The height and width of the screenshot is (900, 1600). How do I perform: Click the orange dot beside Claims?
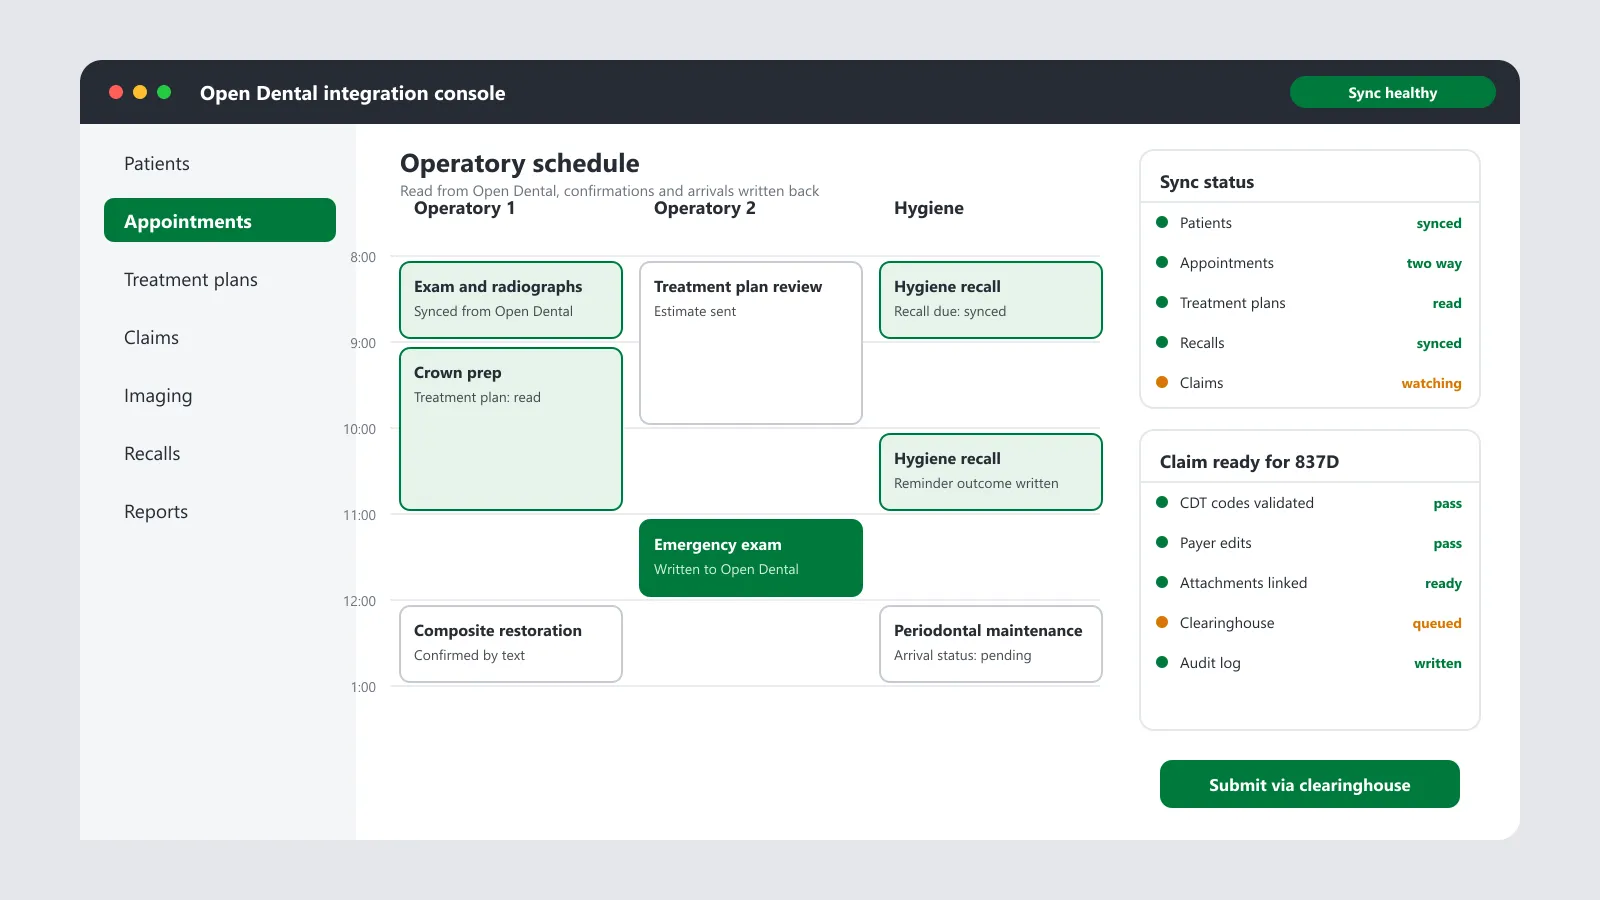tap(1162, 382)
